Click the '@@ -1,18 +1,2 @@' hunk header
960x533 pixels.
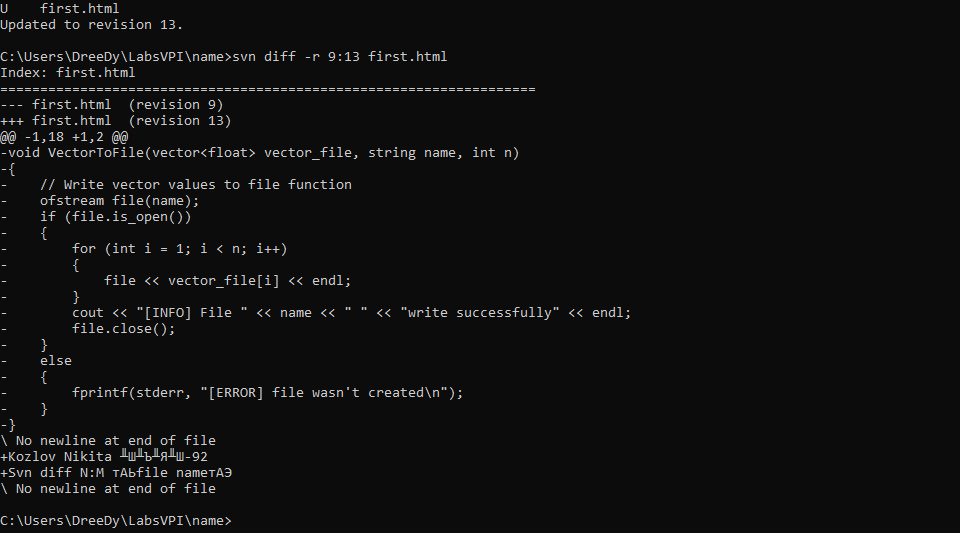(x=64, y=137)
